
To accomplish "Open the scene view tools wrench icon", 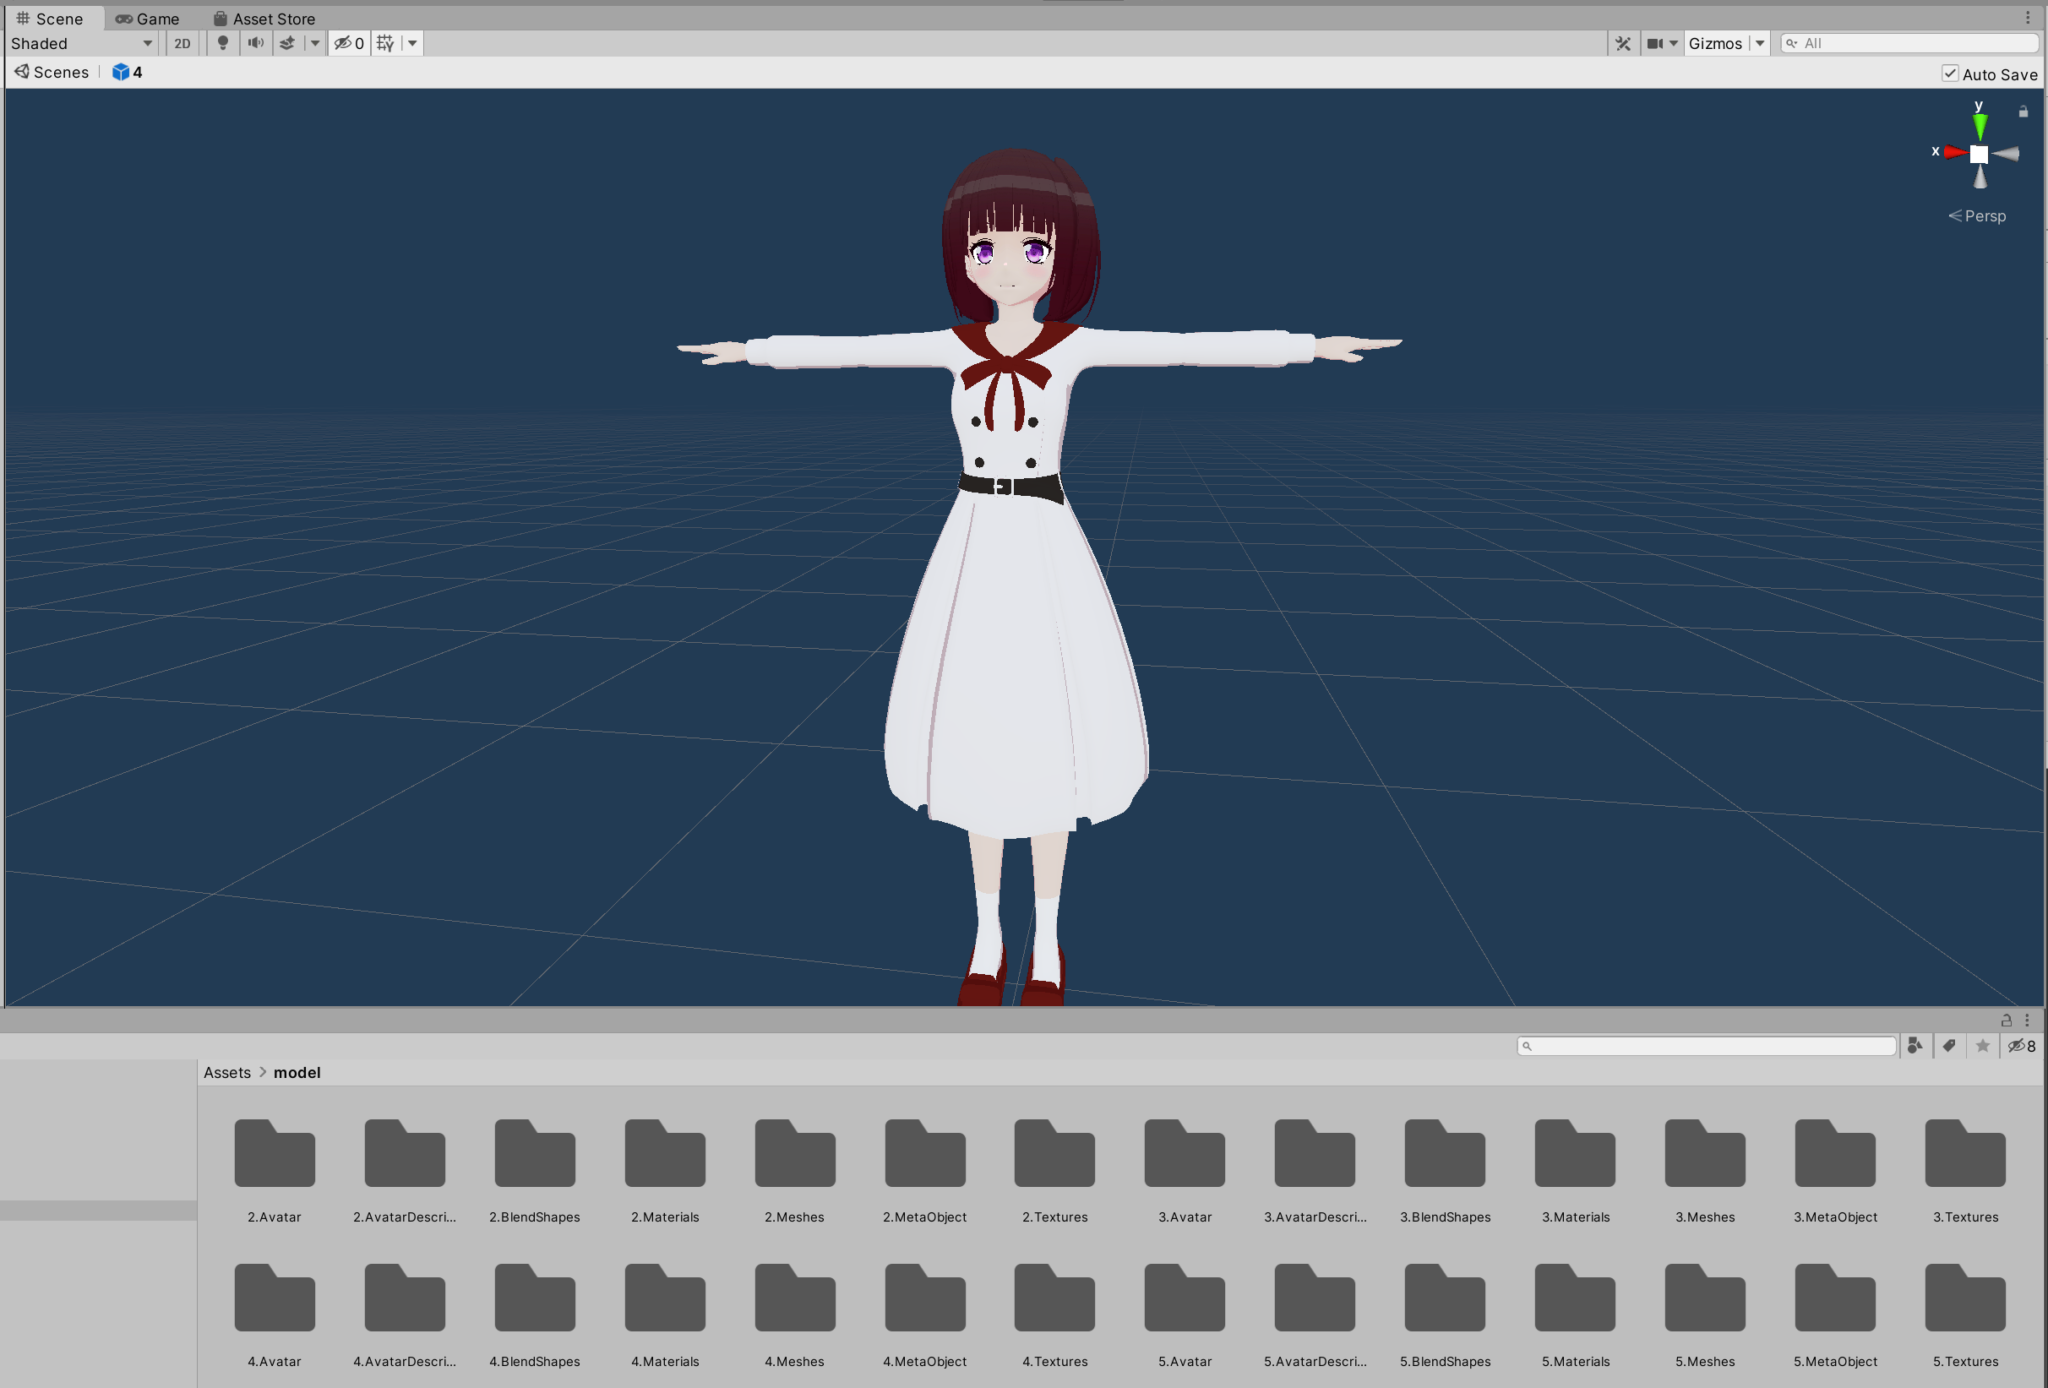I will coord(1623,43).
